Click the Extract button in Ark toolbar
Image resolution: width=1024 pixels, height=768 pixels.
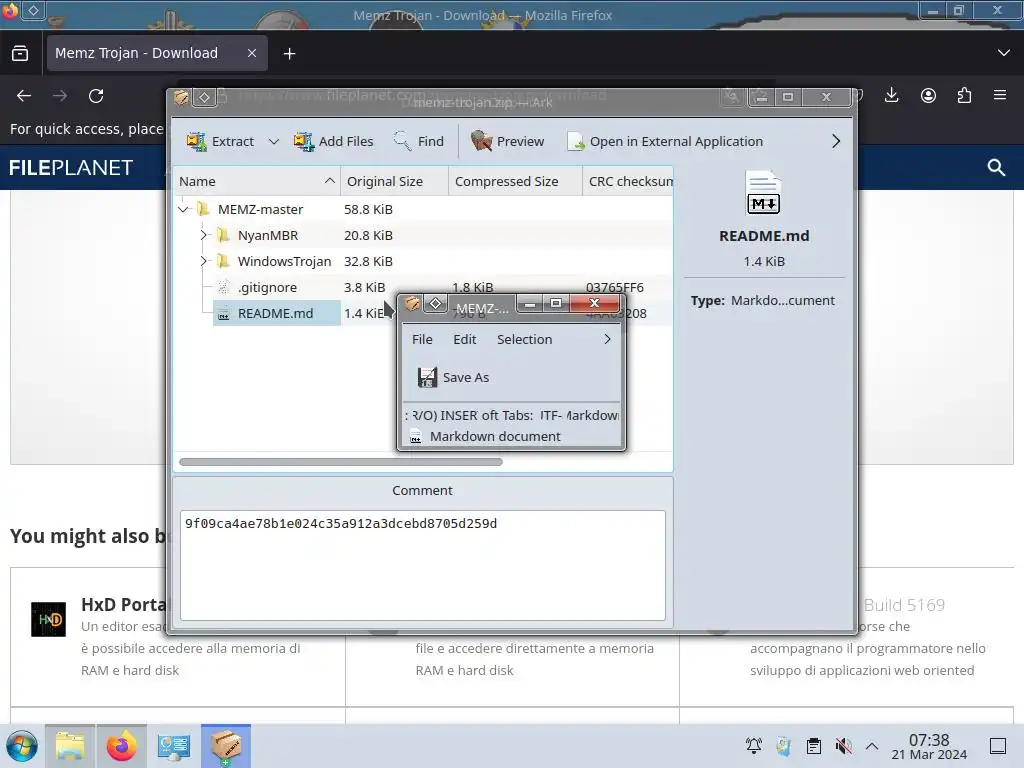pos(220,141)
